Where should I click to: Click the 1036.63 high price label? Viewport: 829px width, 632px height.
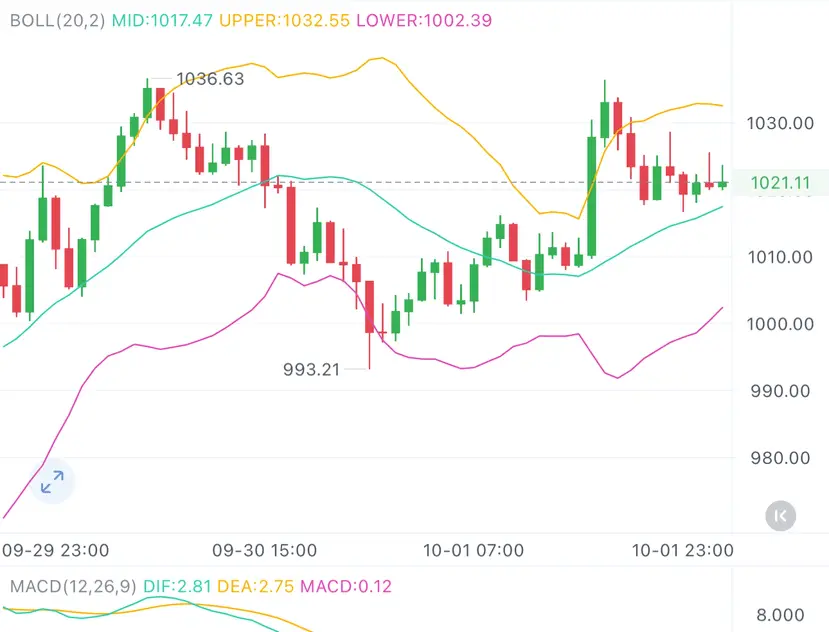(x=210, y=79)
